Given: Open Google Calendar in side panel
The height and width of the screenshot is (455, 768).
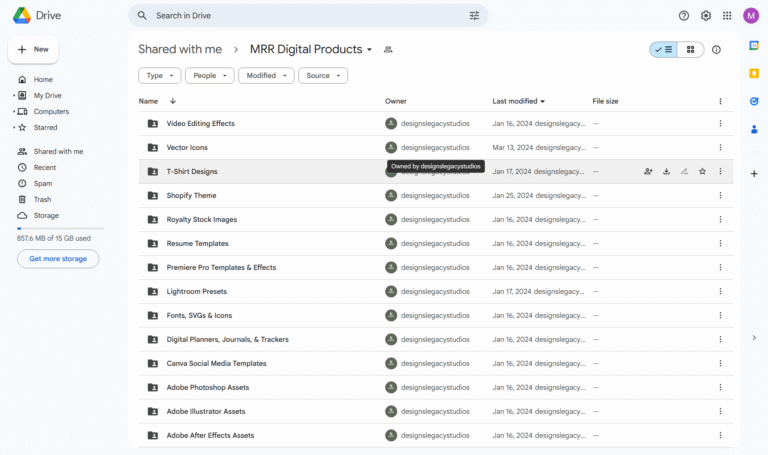Looking at the screenshot, I should [x=754, y=45].
